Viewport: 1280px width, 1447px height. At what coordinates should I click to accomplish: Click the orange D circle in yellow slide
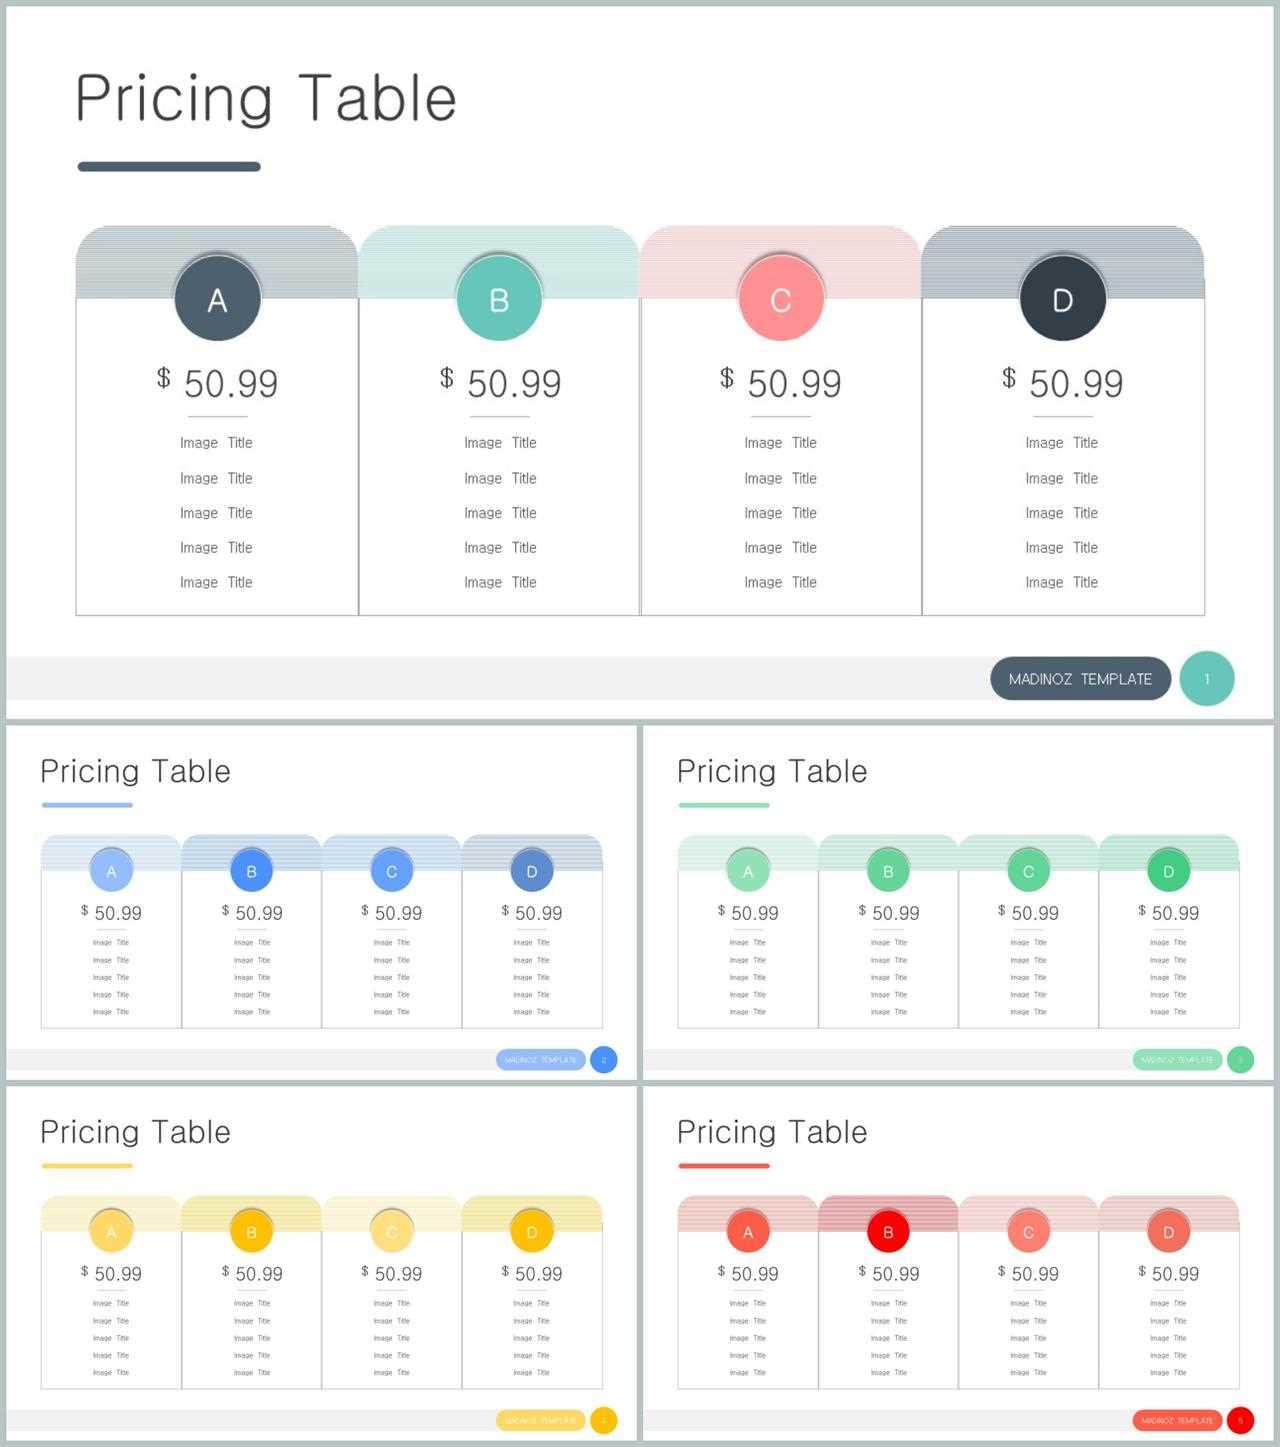tap(531, 1232)
